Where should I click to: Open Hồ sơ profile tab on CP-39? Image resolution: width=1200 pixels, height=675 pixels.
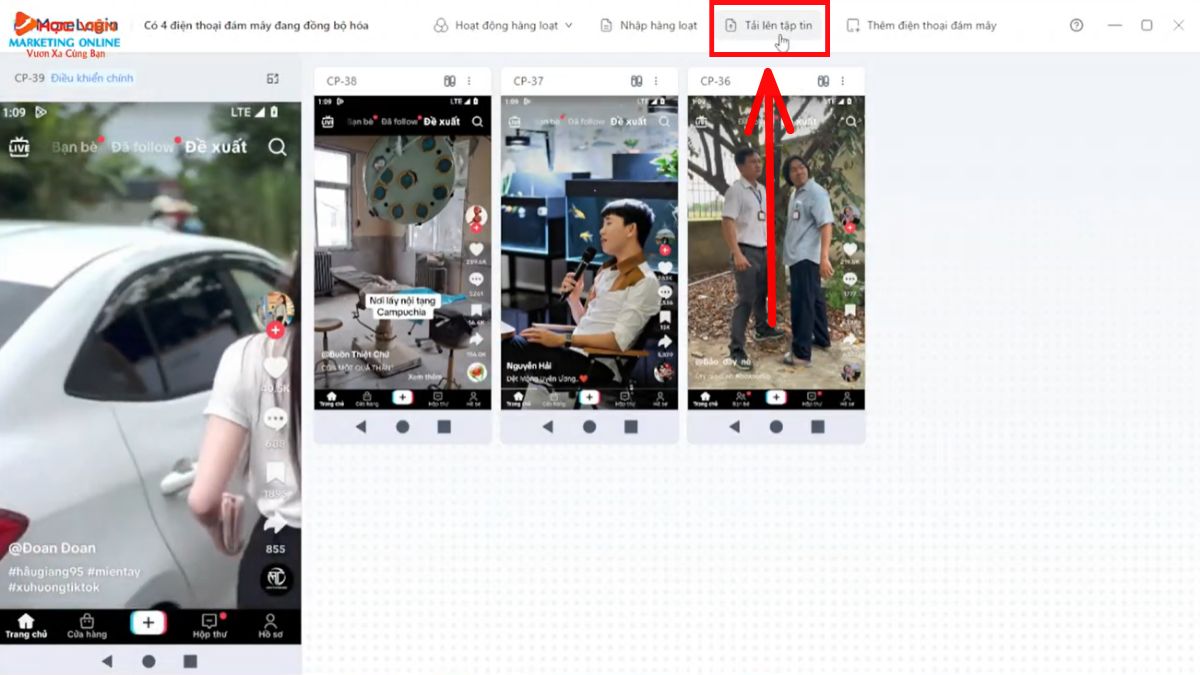coord(271,627)
